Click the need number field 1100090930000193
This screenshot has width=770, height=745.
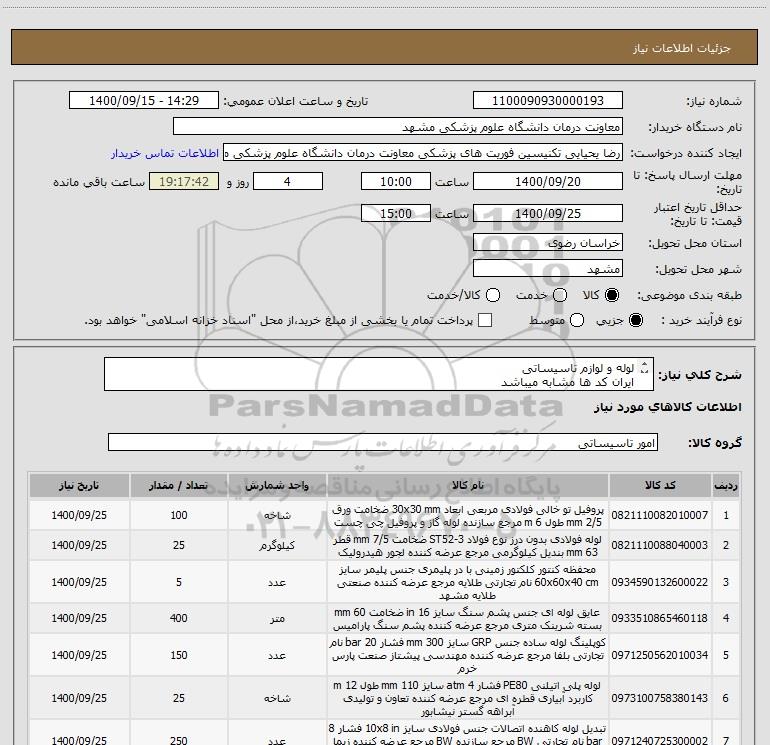point(548,101)
